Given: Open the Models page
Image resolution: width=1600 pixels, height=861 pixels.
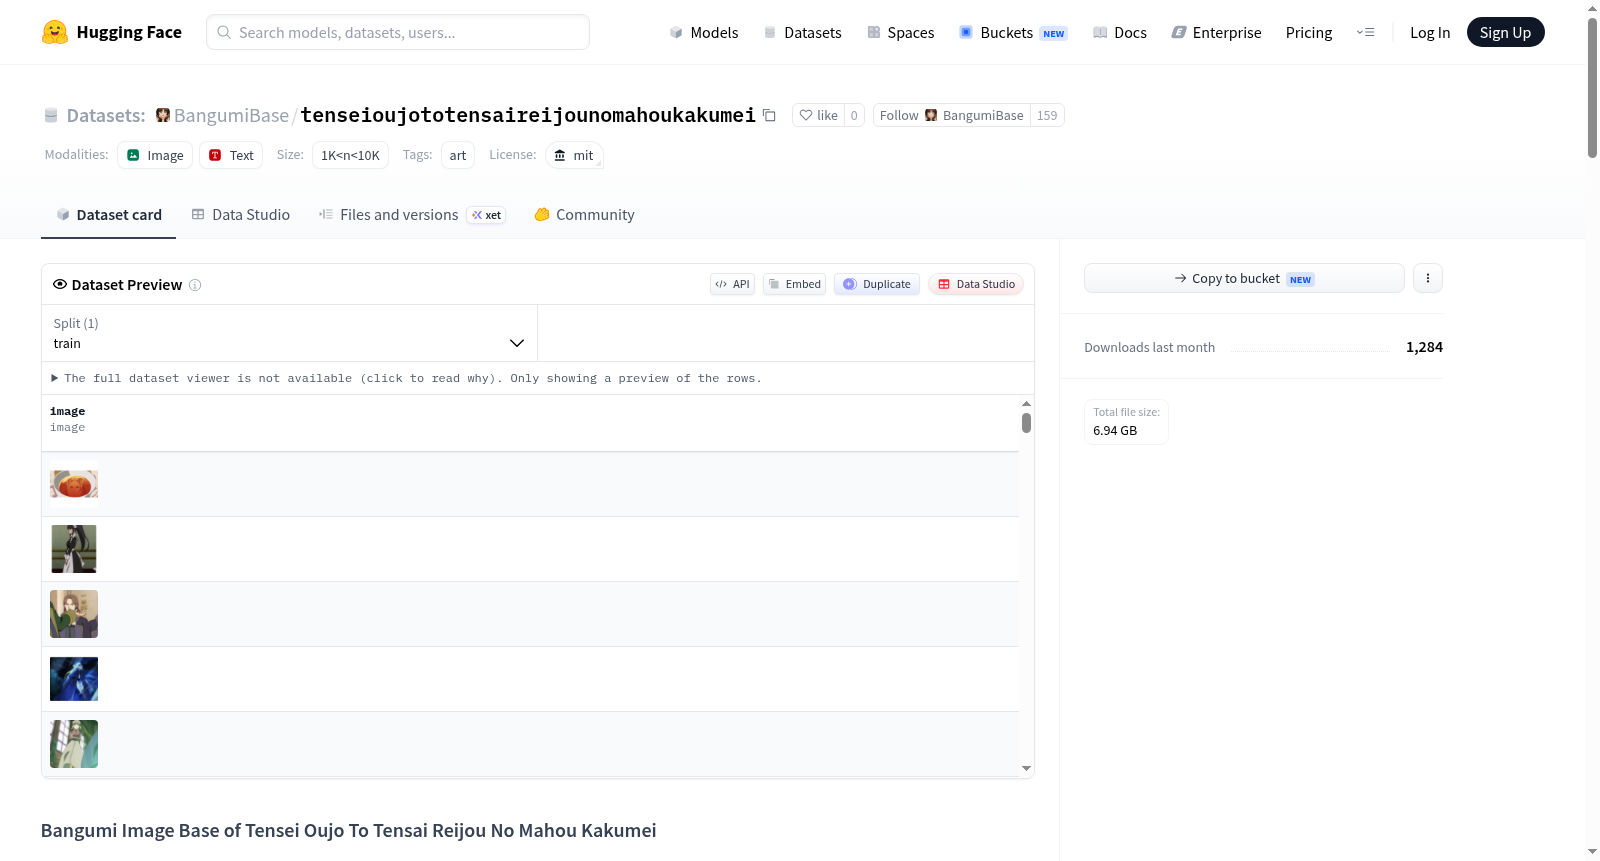Looking at the screenshot, I should point(704,32).
